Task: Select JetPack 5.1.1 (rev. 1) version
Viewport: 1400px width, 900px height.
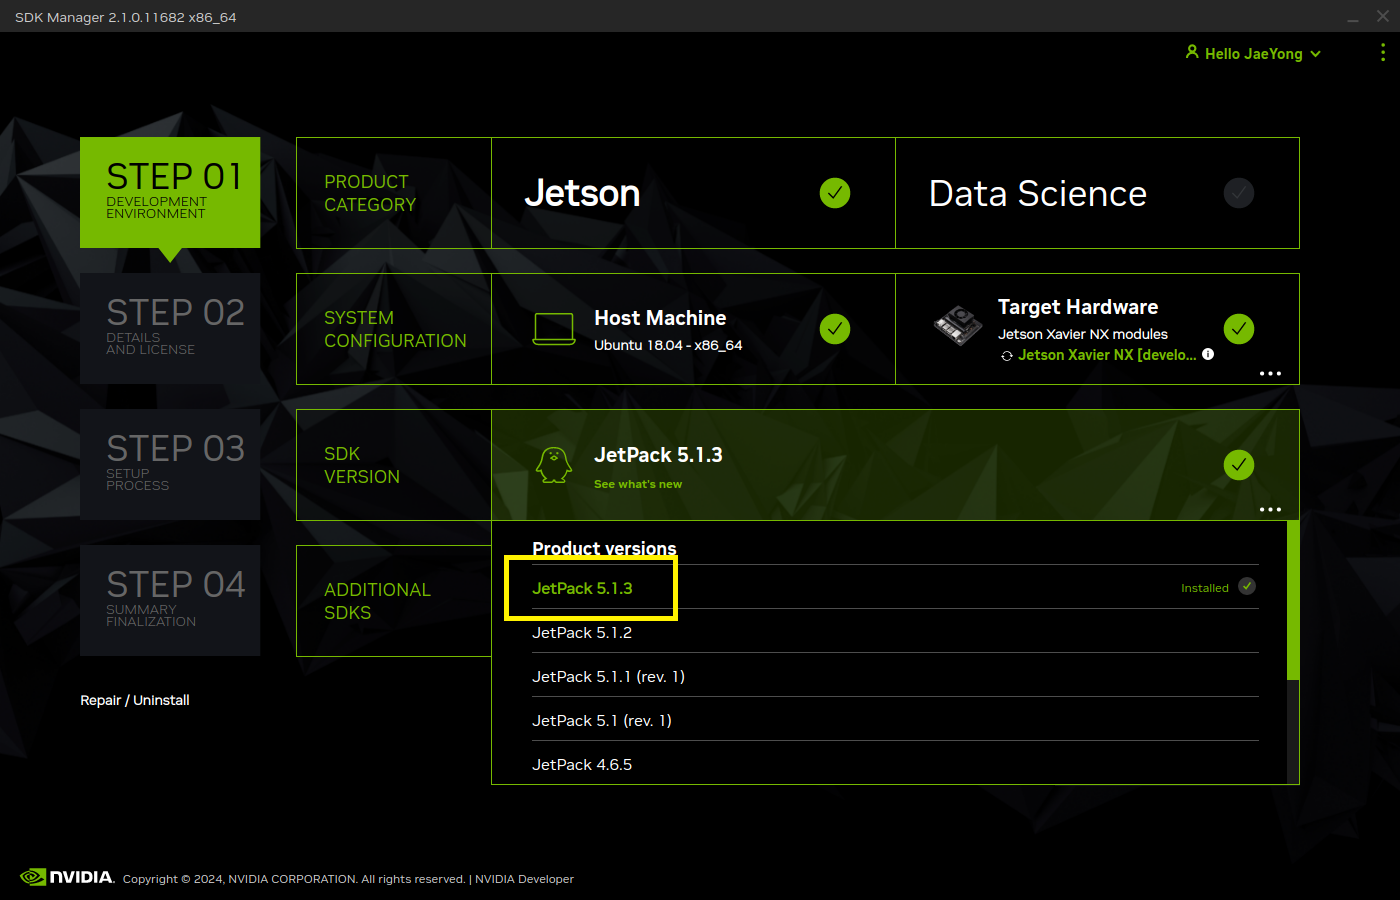Action: (x=895, y=676)
